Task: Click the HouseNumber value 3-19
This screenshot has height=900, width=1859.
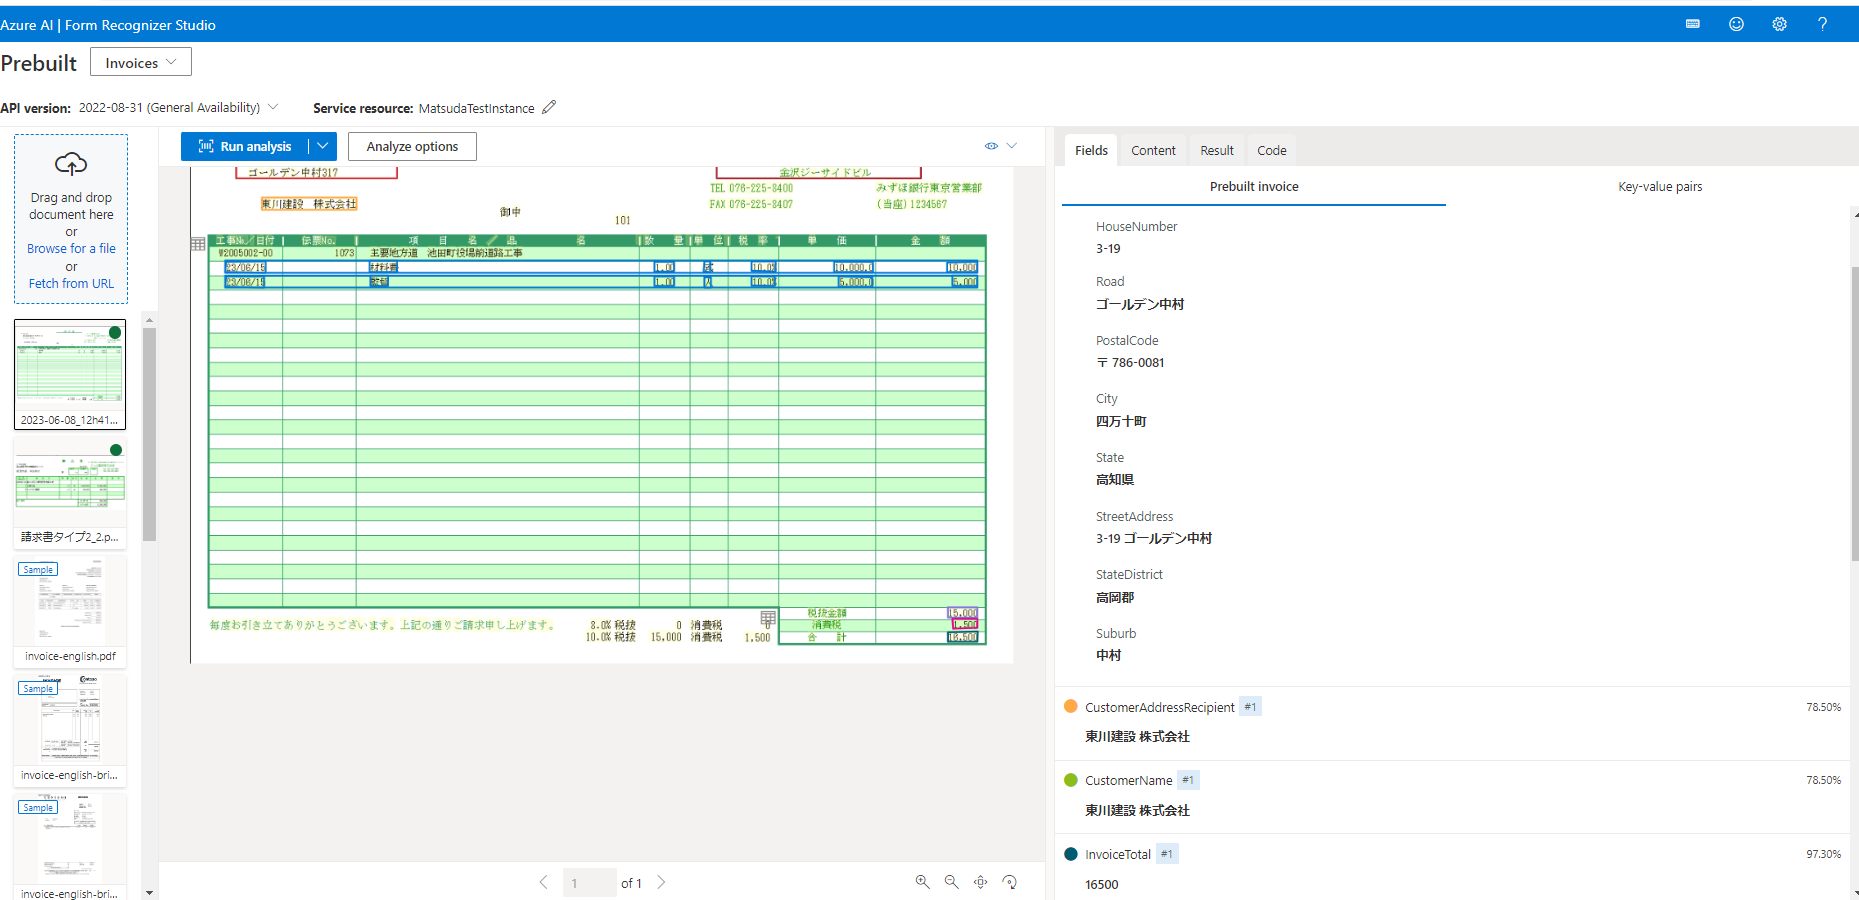Action: tap(1108, 248)
